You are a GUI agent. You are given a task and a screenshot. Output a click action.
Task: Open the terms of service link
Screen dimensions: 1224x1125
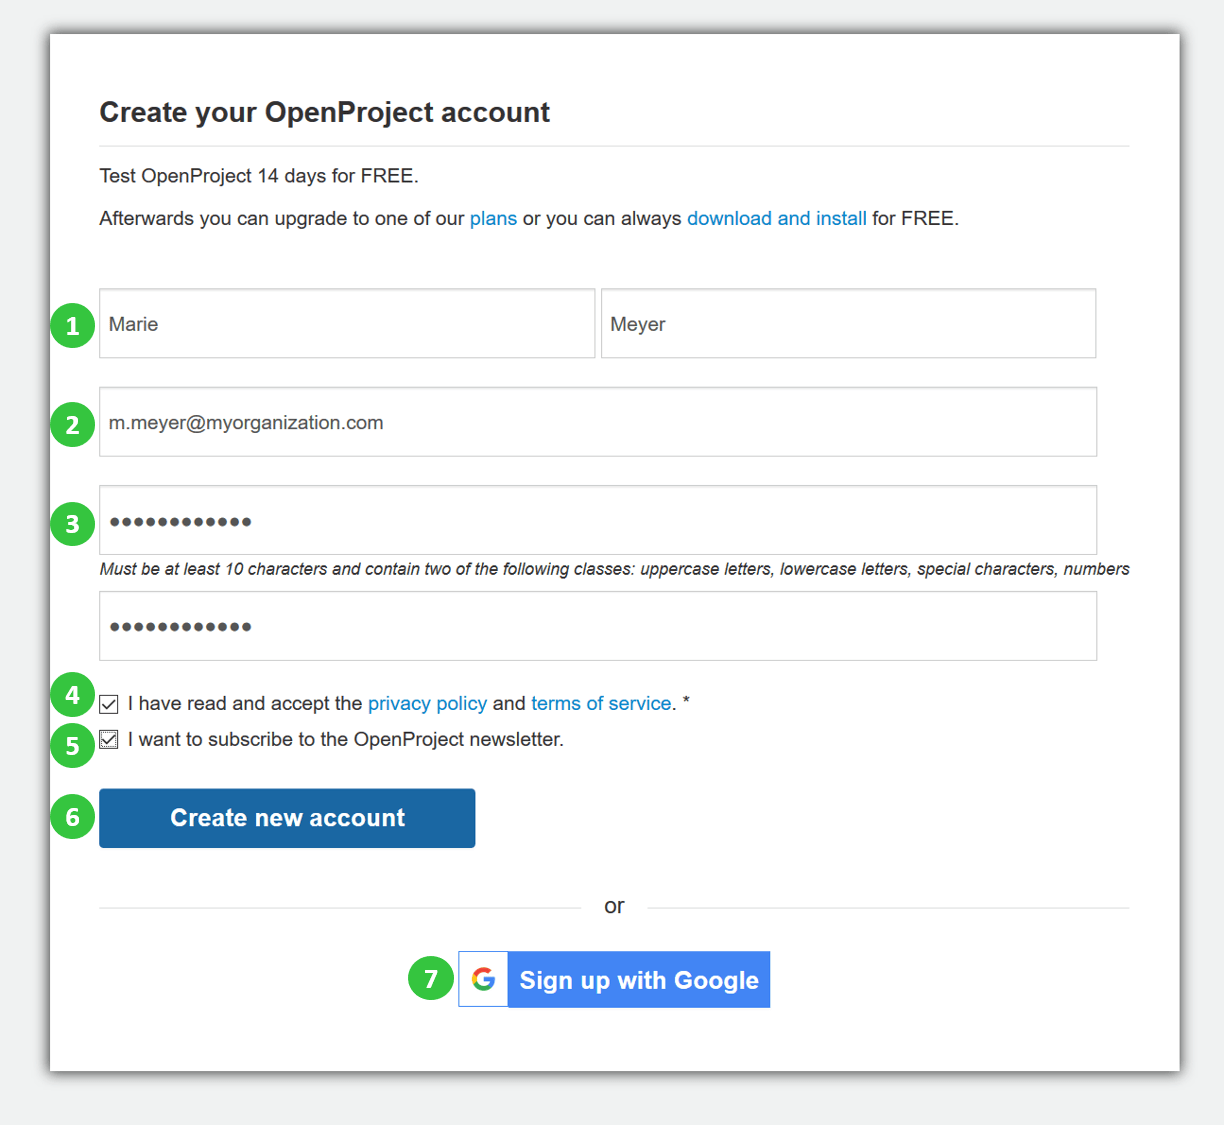point(600,703)
